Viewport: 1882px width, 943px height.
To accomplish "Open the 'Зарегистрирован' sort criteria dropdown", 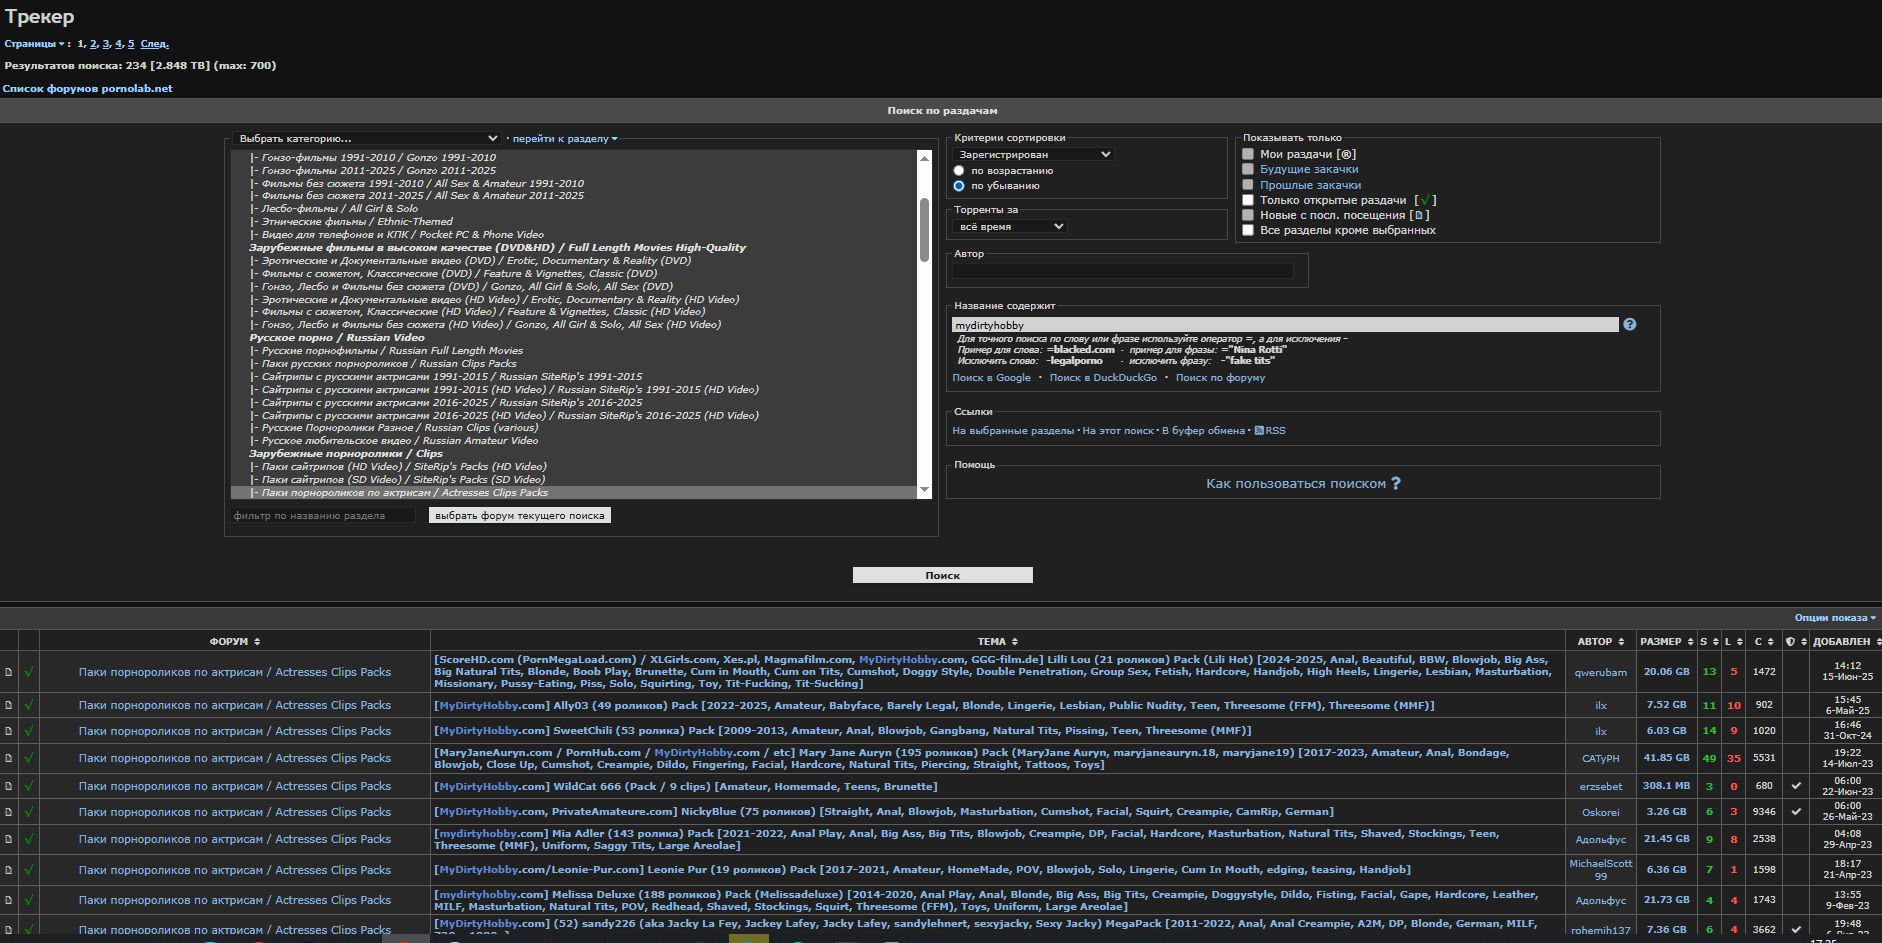I will [1033, 155].
